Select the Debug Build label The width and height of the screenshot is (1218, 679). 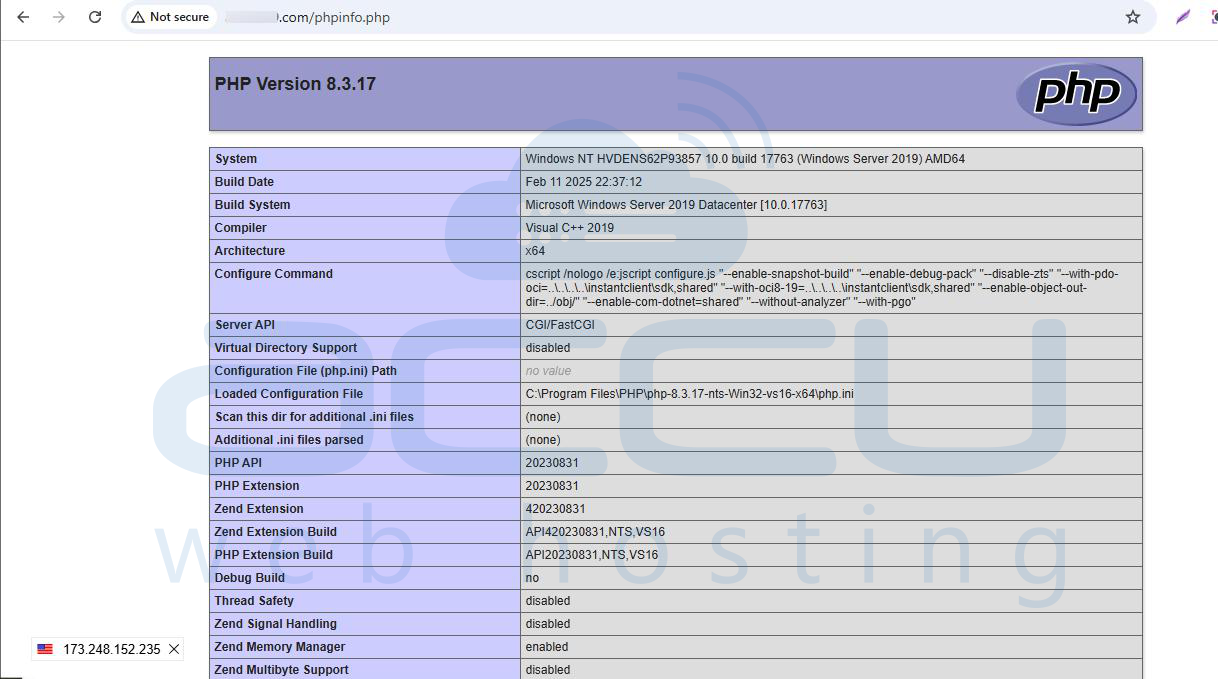249,578
